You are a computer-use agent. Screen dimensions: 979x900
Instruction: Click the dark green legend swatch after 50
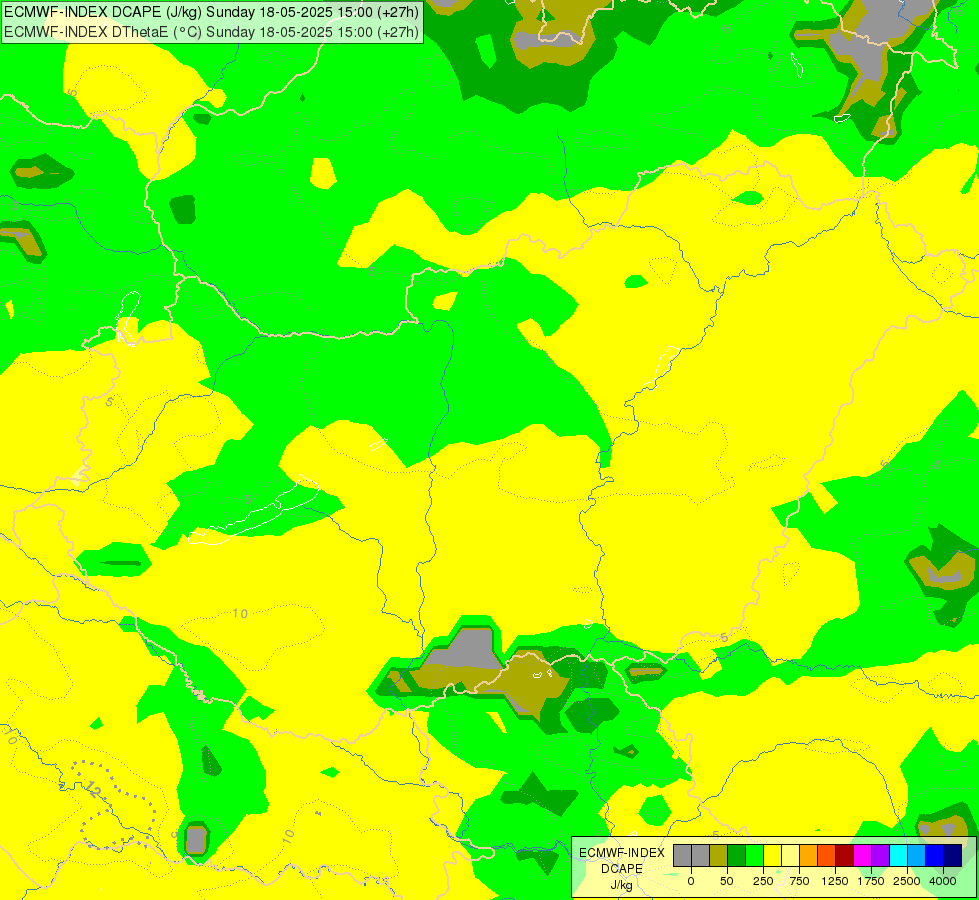click(737, 856)
